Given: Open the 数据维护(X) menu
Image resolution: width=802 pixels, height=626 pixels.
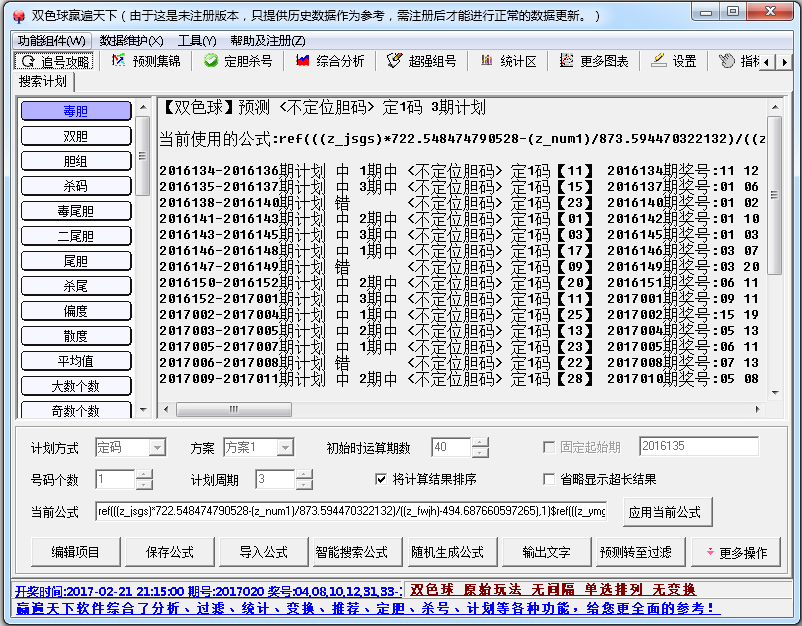Looking at the screenshot, I should pyautogui.click(x=131, y=40).
